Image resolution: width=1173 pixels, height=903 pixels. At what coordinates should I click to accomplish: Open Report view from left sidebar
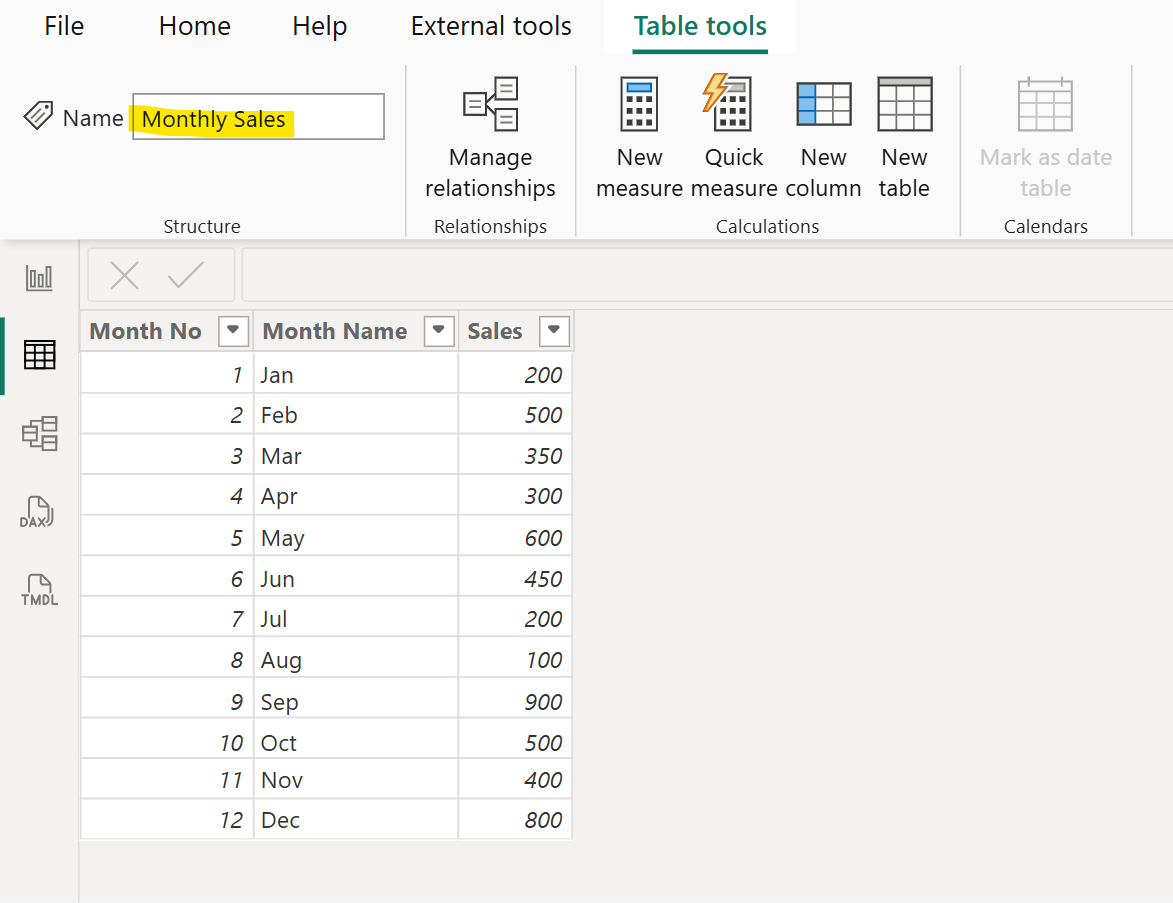(39, 278)
